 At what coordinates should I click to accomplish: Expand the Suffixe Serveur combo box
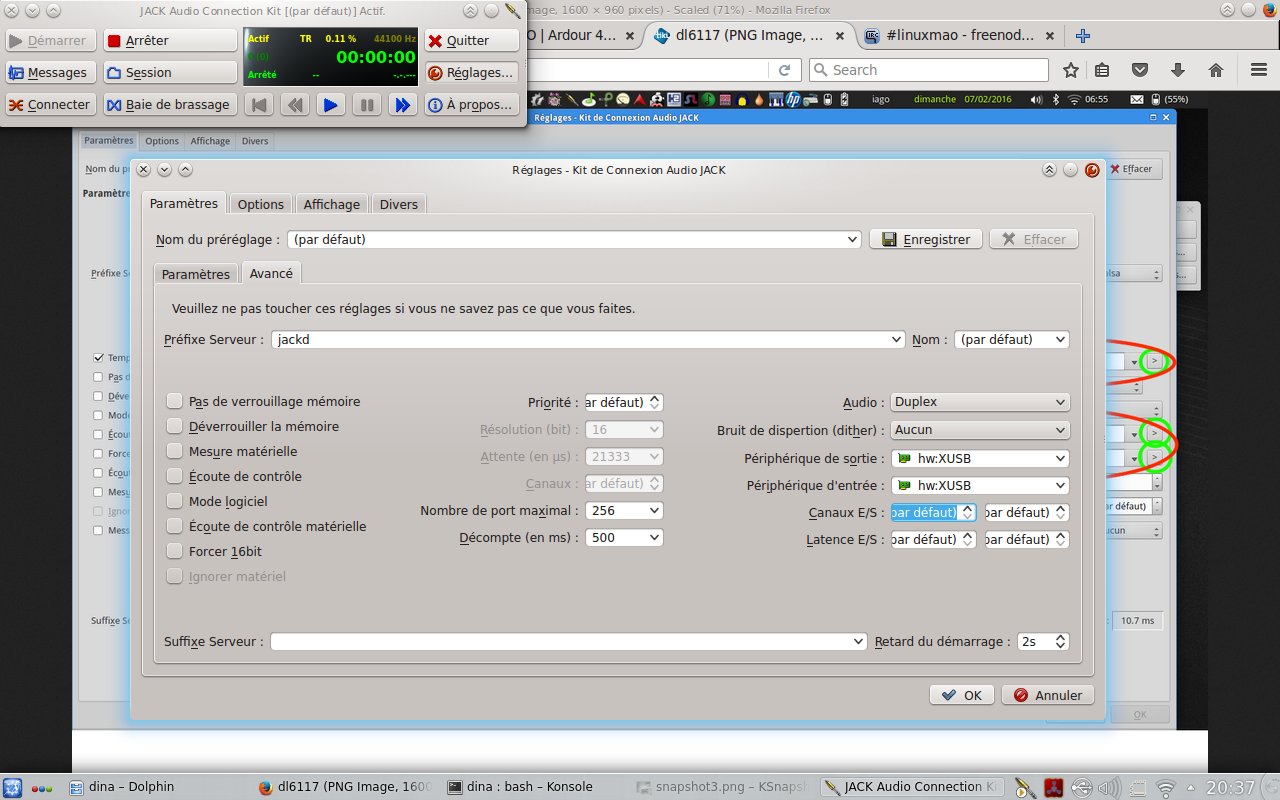(568, 642)
